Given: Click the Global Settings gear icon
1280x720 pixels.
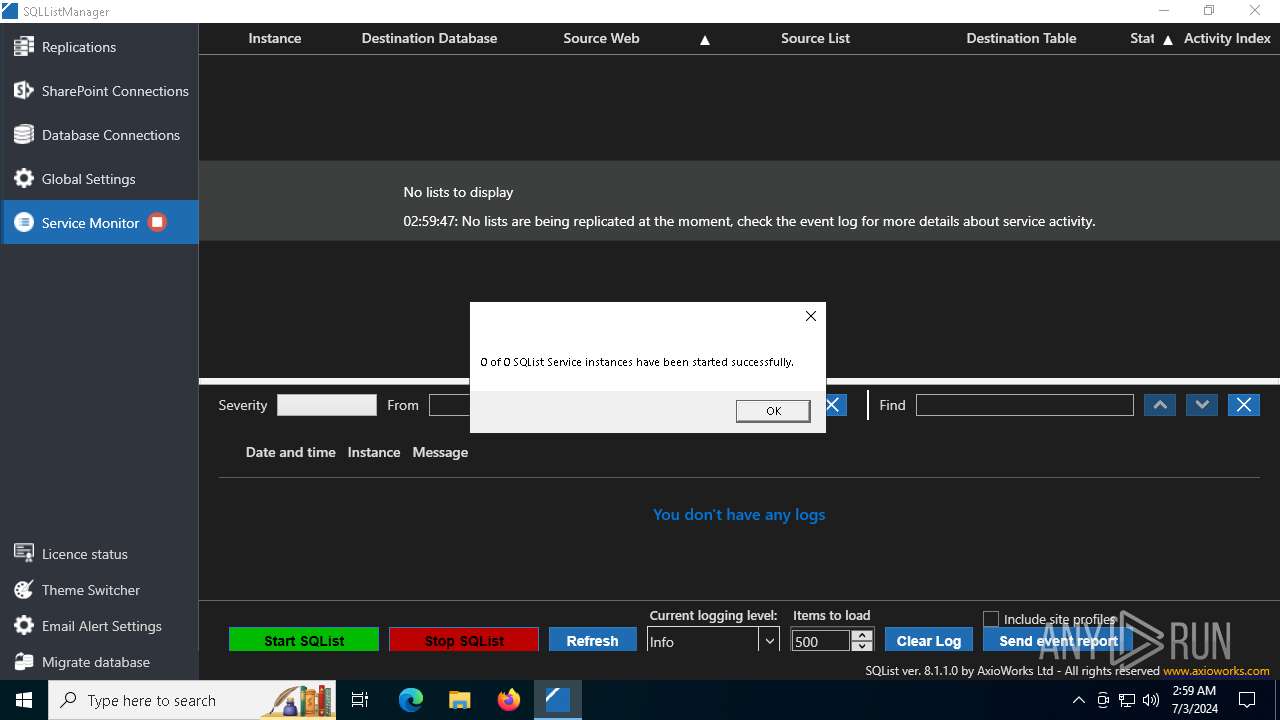Looking at the screenshot, I should (23, 178).
